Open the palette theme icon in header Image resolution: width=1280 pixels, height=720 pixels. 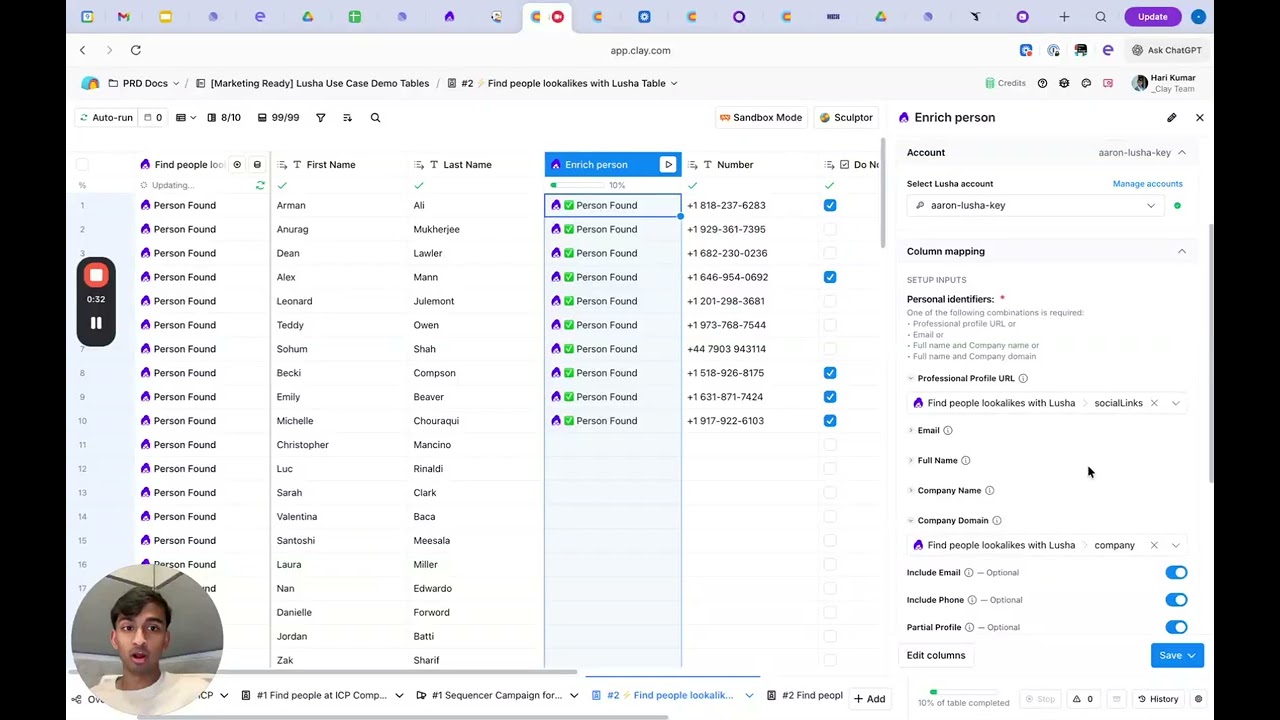point(1086,83)
